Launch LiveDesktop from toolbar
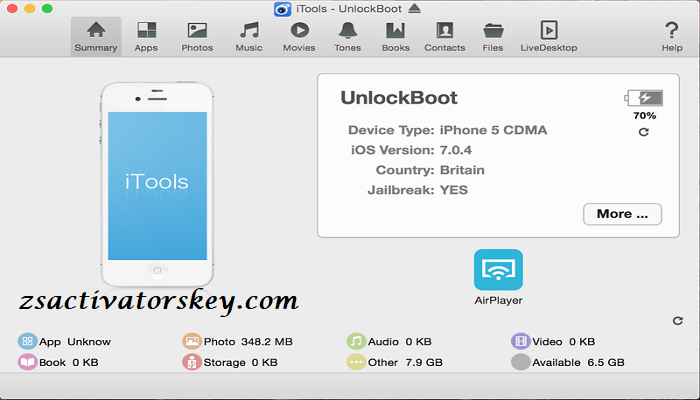The width and height of the screenshot is (700, 400). coord(549,37)
